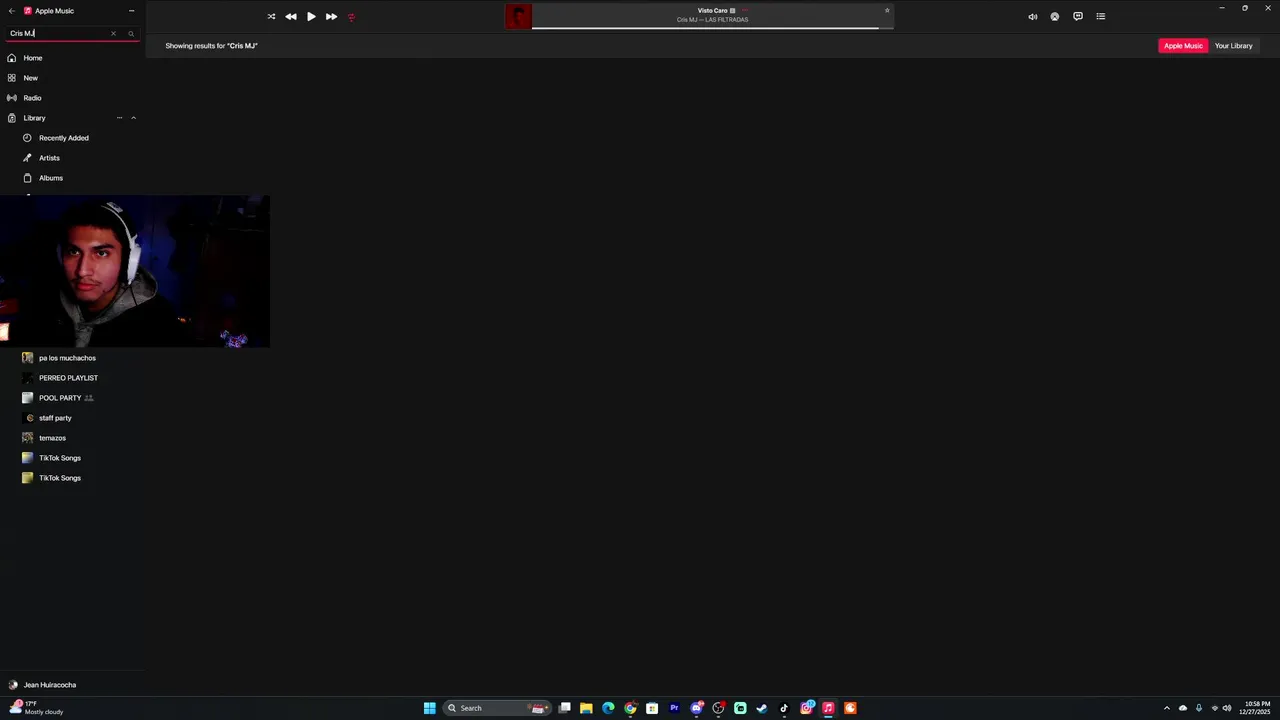The width and height of the screenshot is (1280, 720).
Task: Open TikTok app from taskbar
Action: [784, 708]
